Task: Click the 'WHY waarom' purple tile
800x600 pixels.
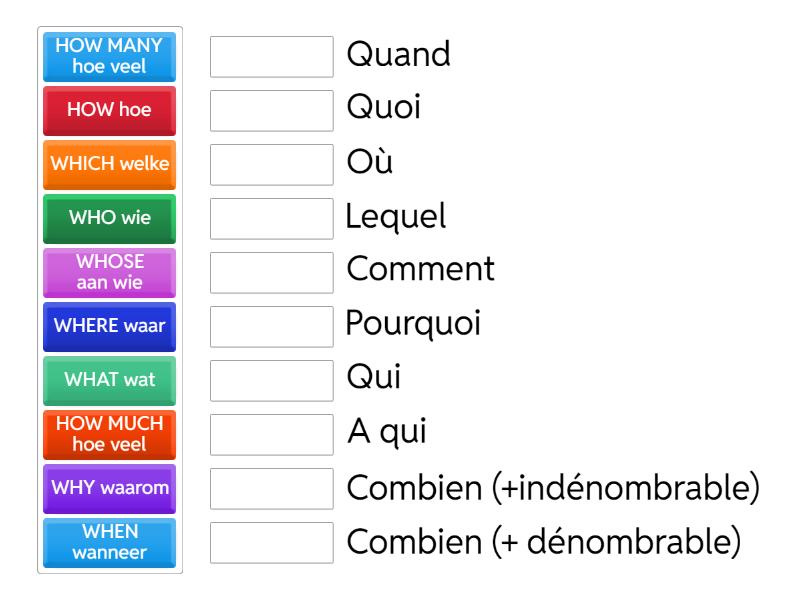Action: click(109, 488)
